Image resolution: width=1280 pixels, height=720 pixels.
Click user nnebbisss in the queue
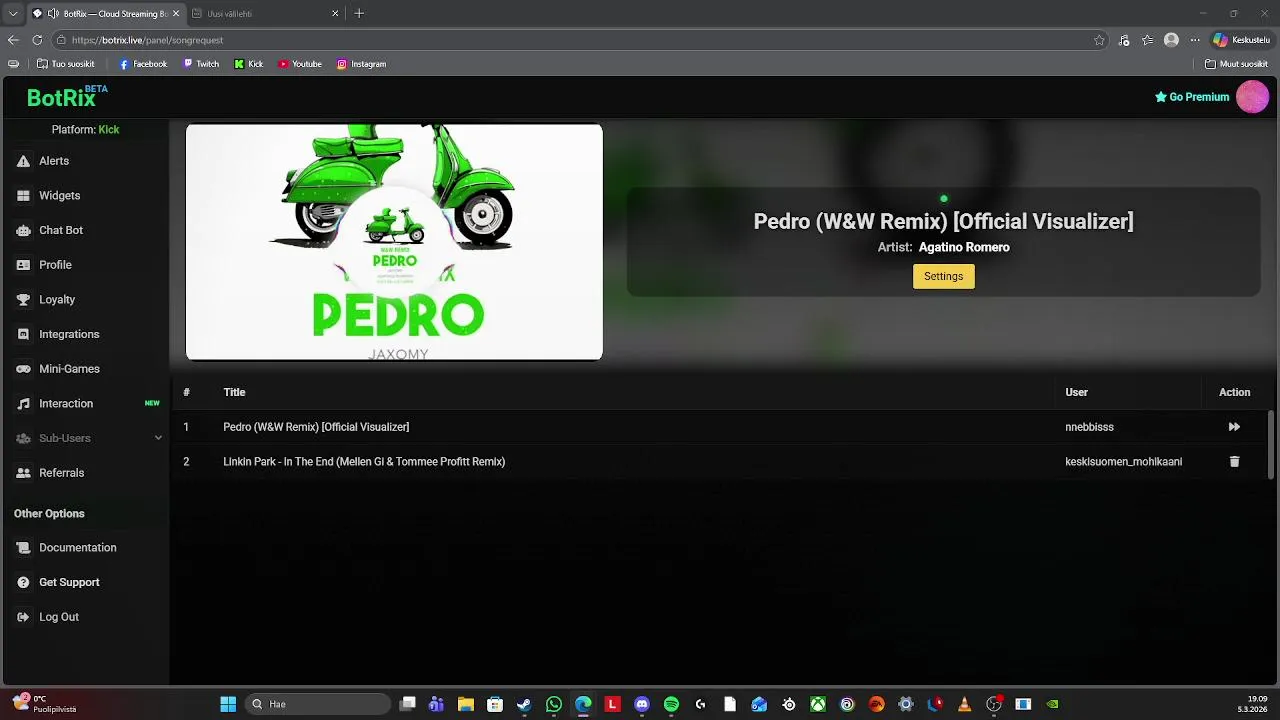pyautogui.click(x=1089, y=427)
